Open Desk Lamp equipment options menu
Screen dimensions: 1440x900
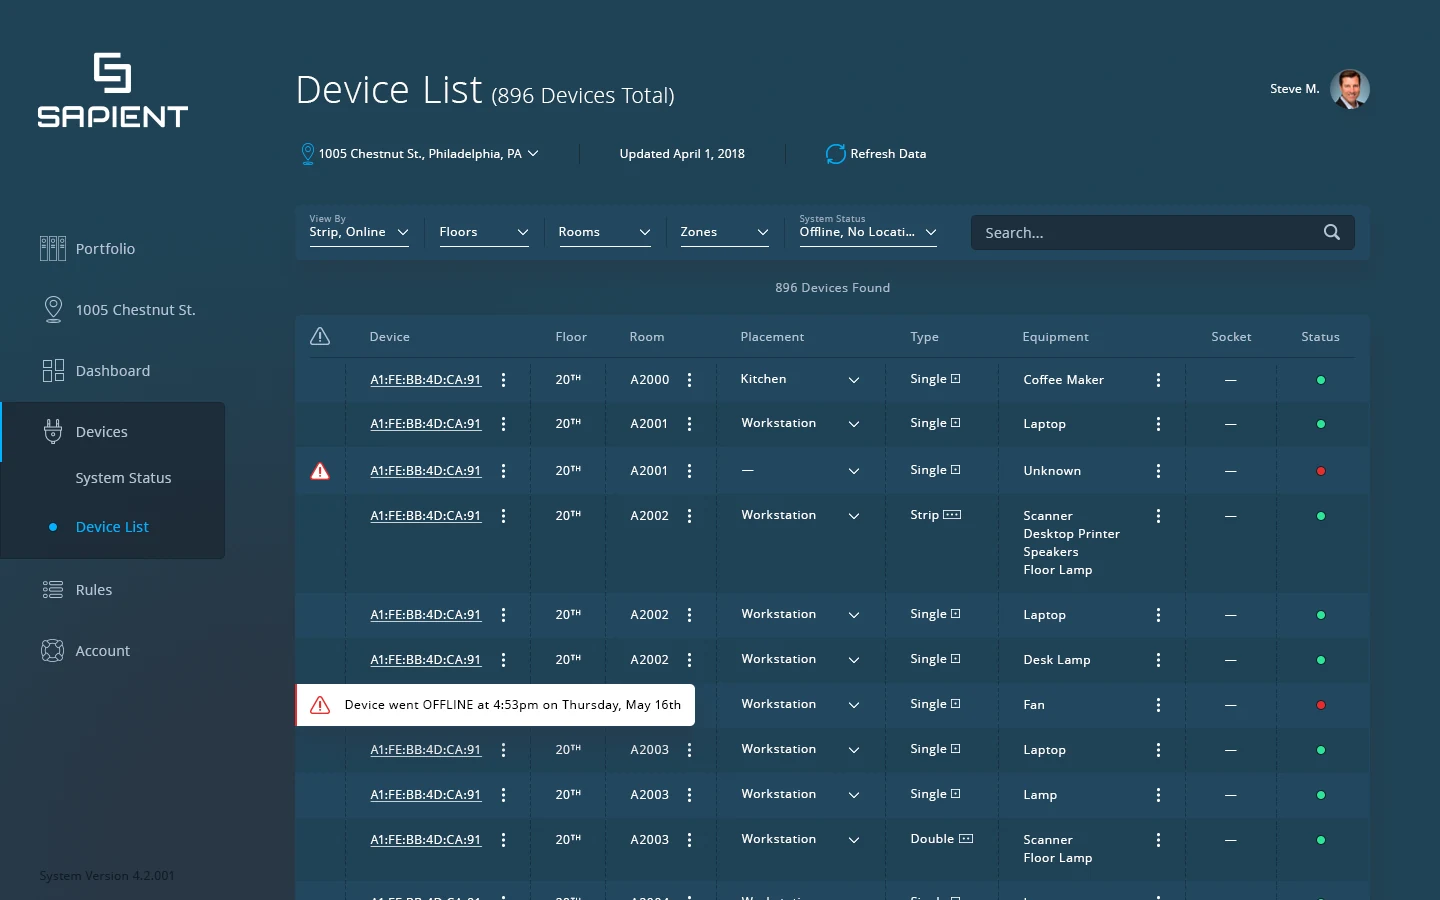coord(1158,660)
